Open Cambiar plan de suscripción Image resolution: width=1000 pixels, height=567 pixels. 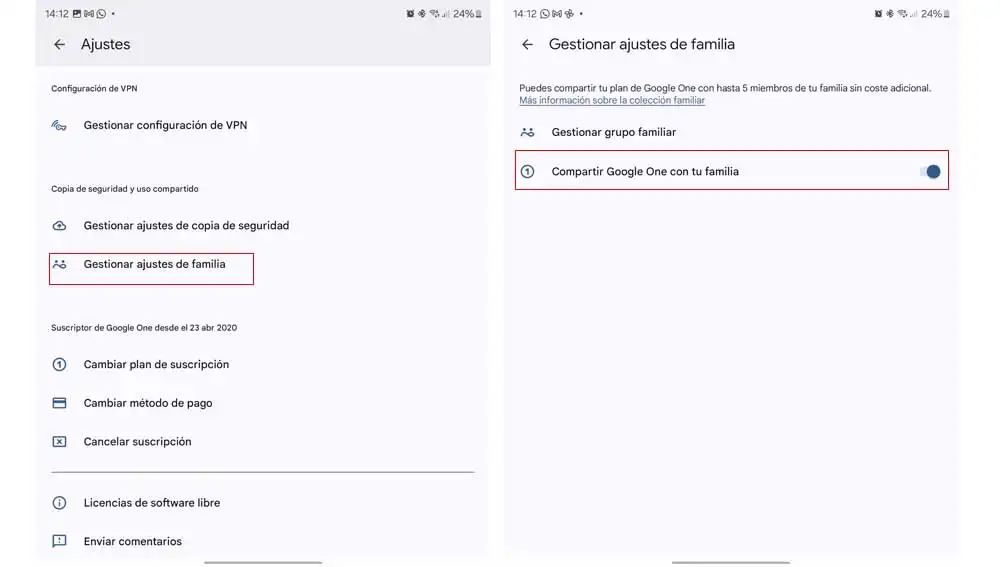(x=156, y=365)
